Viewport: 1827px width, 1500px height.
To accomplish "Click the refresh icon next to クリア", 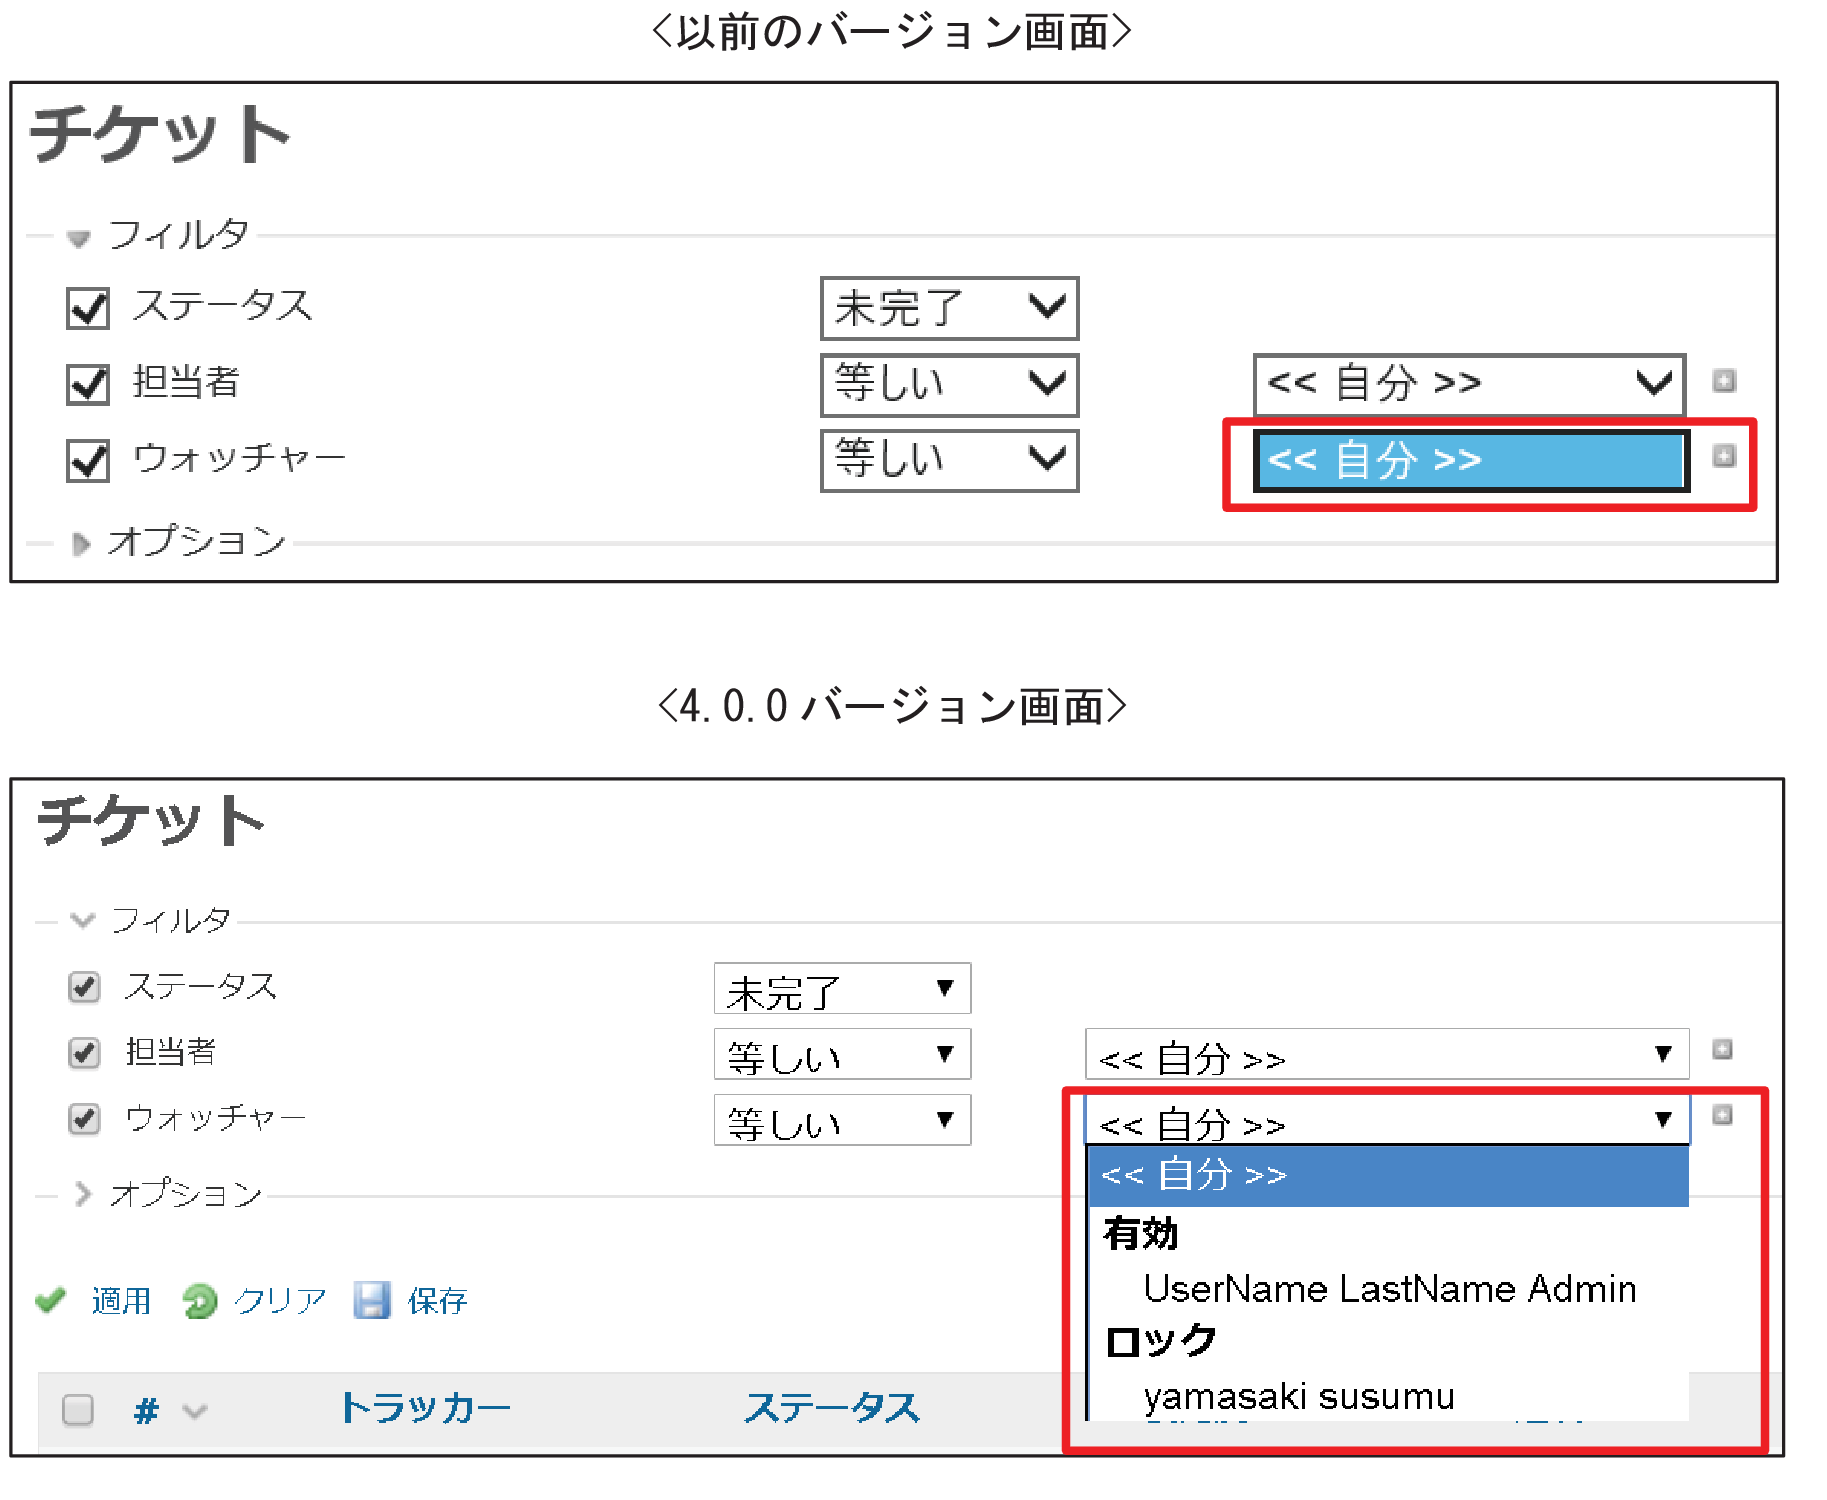I will tap(200, 1300).
